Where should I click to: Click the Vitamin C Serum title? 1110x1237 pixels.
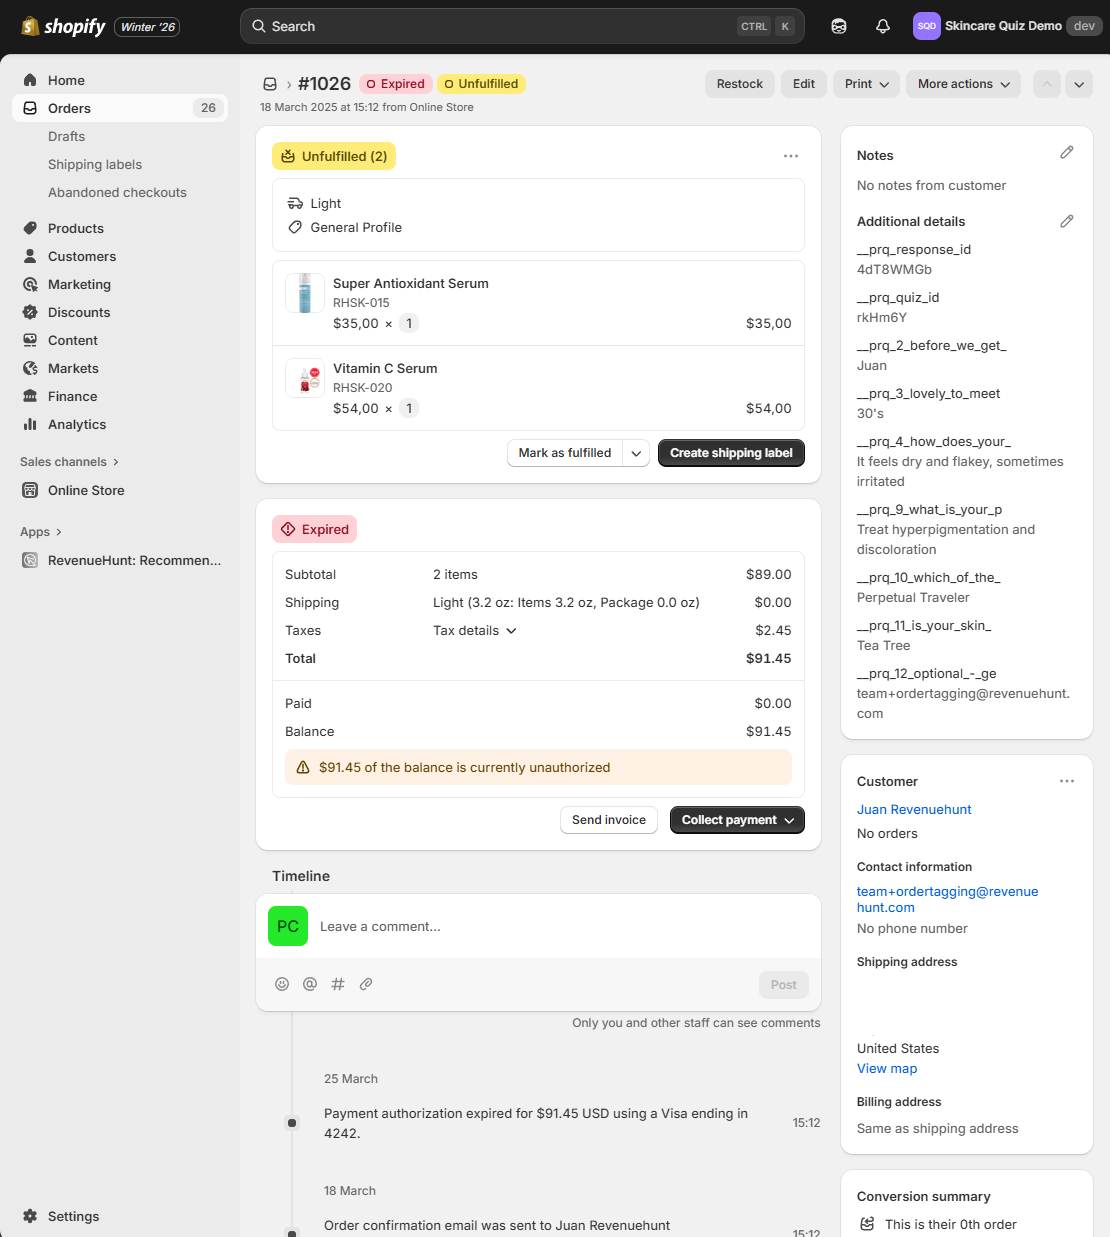point(385,369)
